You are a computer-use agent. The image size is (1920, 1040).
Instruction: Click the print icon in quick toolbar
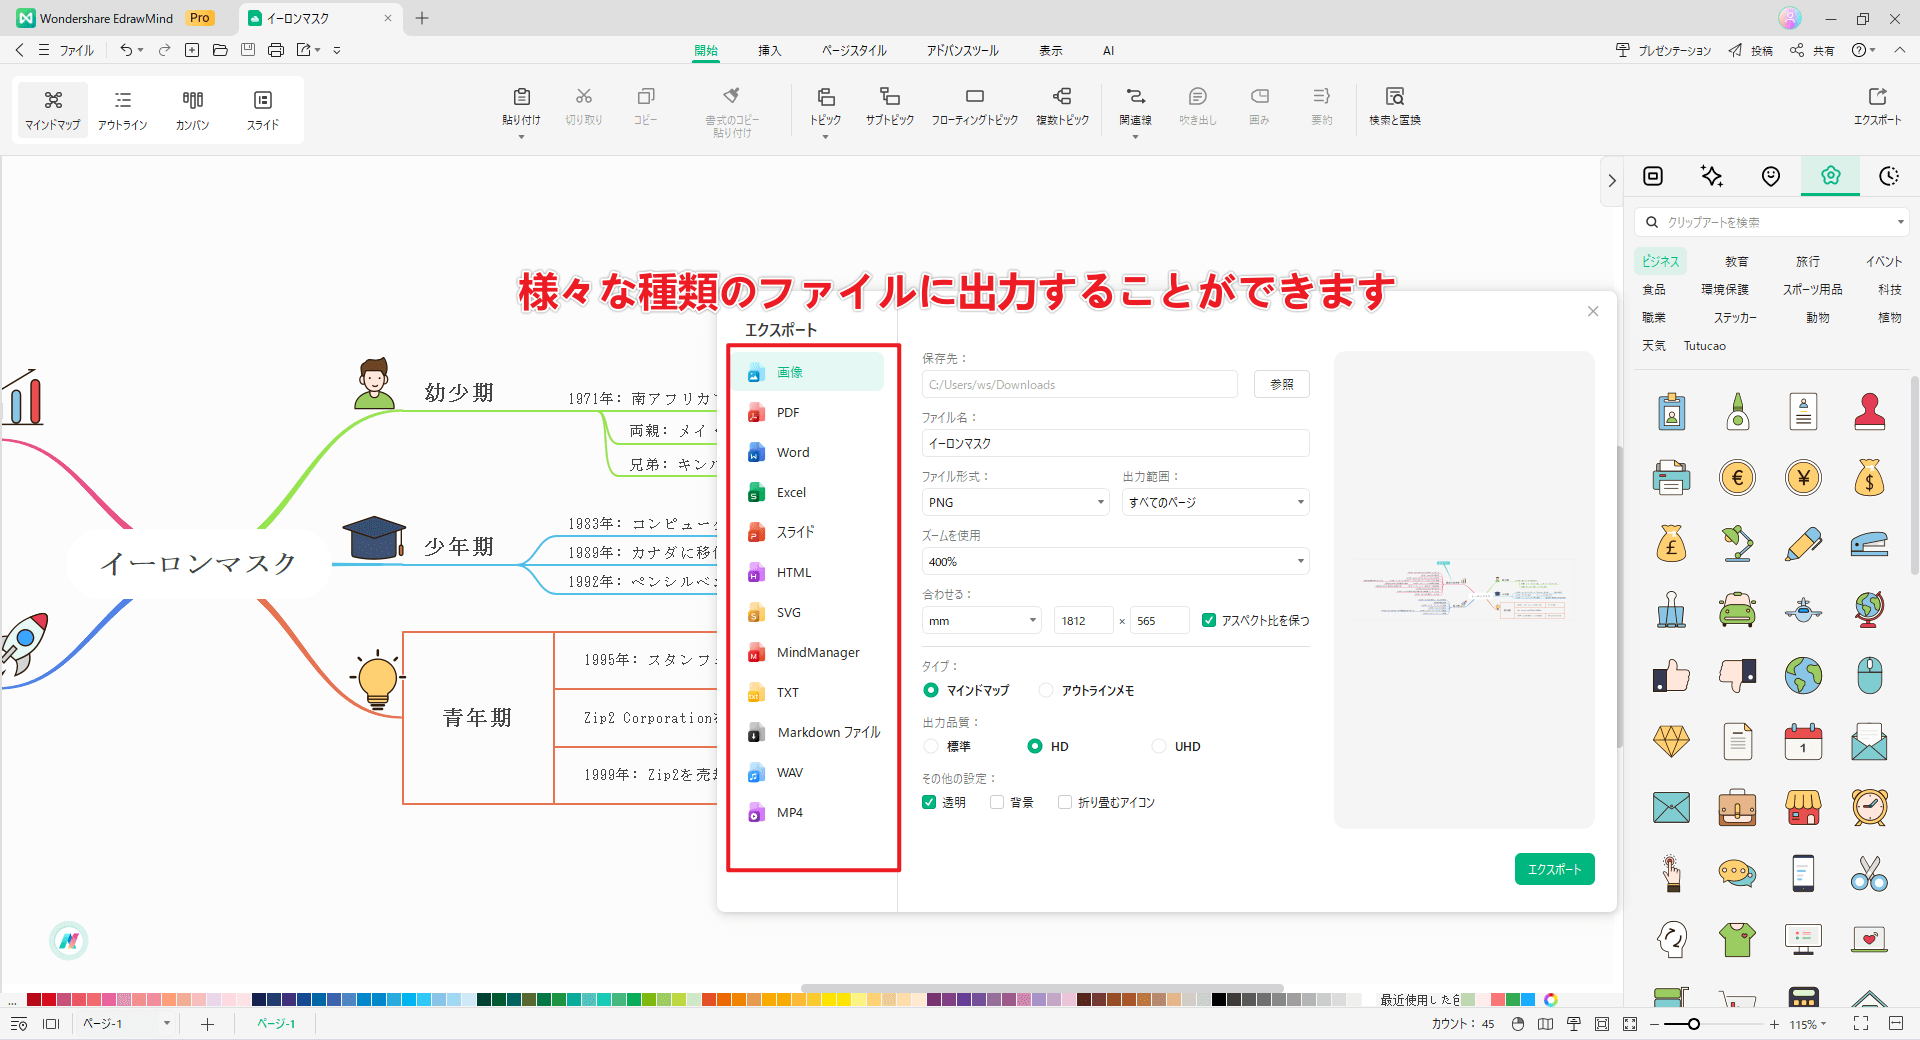(276, 50)
